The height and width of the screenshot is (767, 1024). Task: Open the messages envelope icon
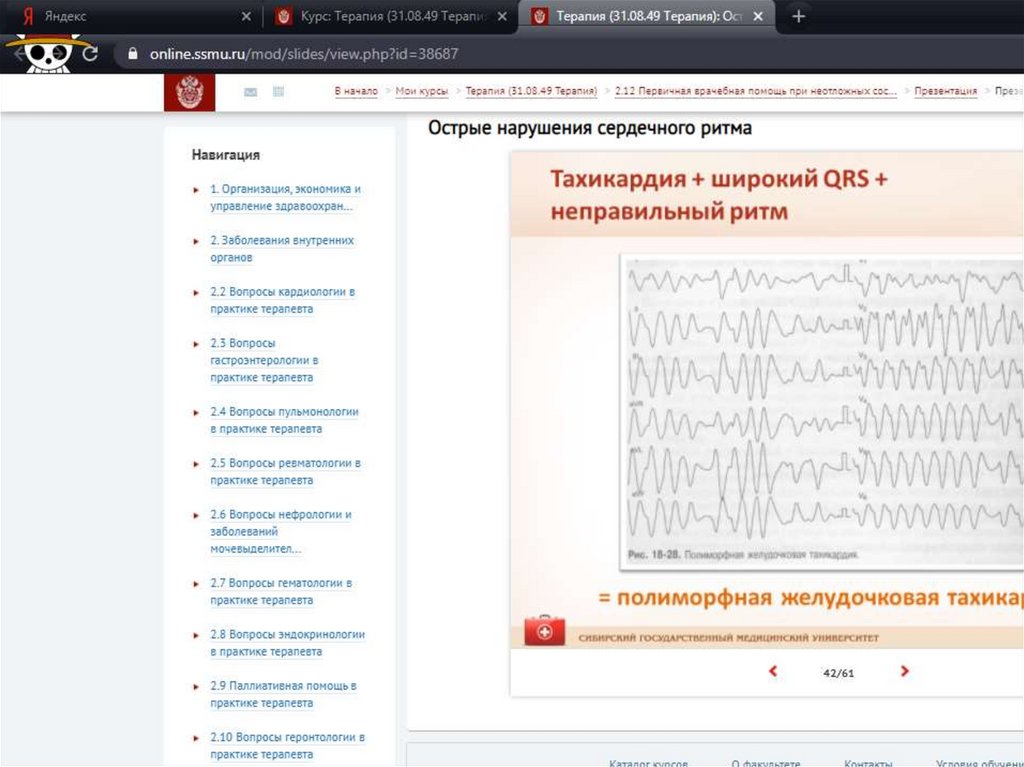click(251, 92)
